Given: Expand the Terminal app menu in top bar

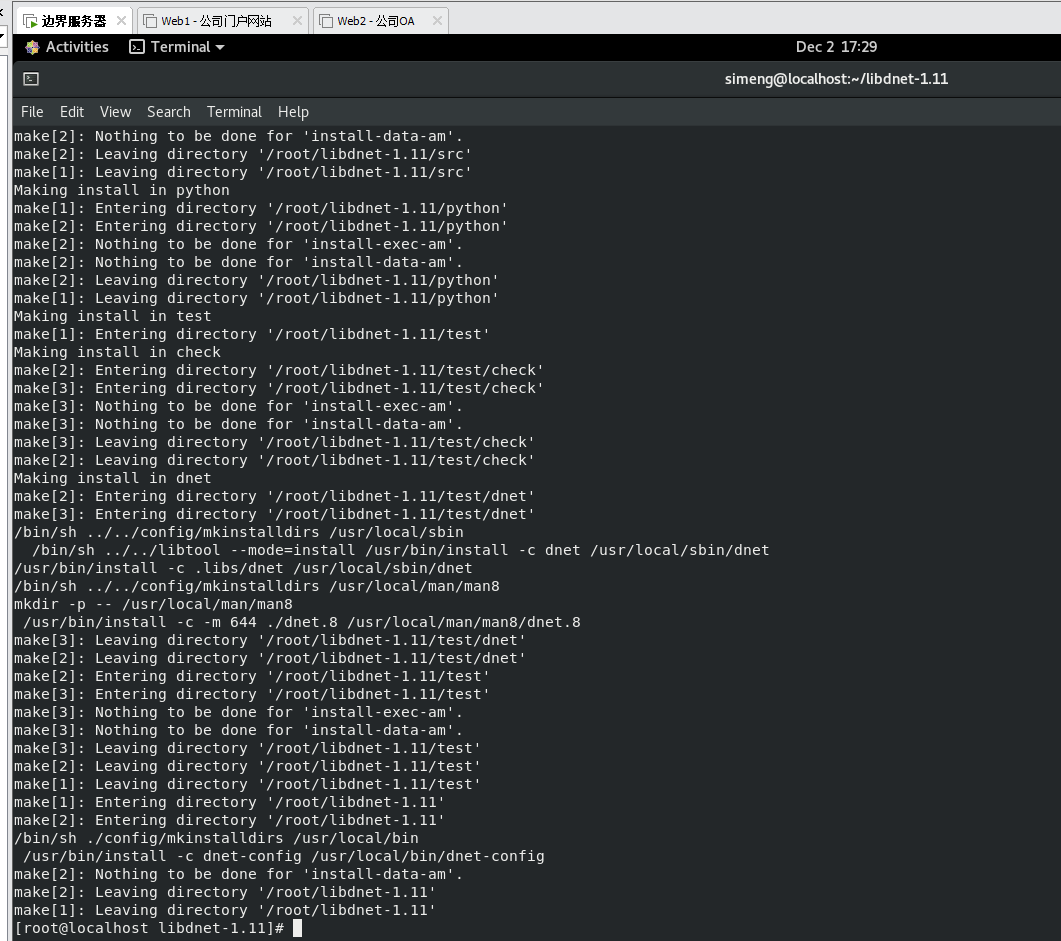Looking at the screenshot, I should 177,47.
